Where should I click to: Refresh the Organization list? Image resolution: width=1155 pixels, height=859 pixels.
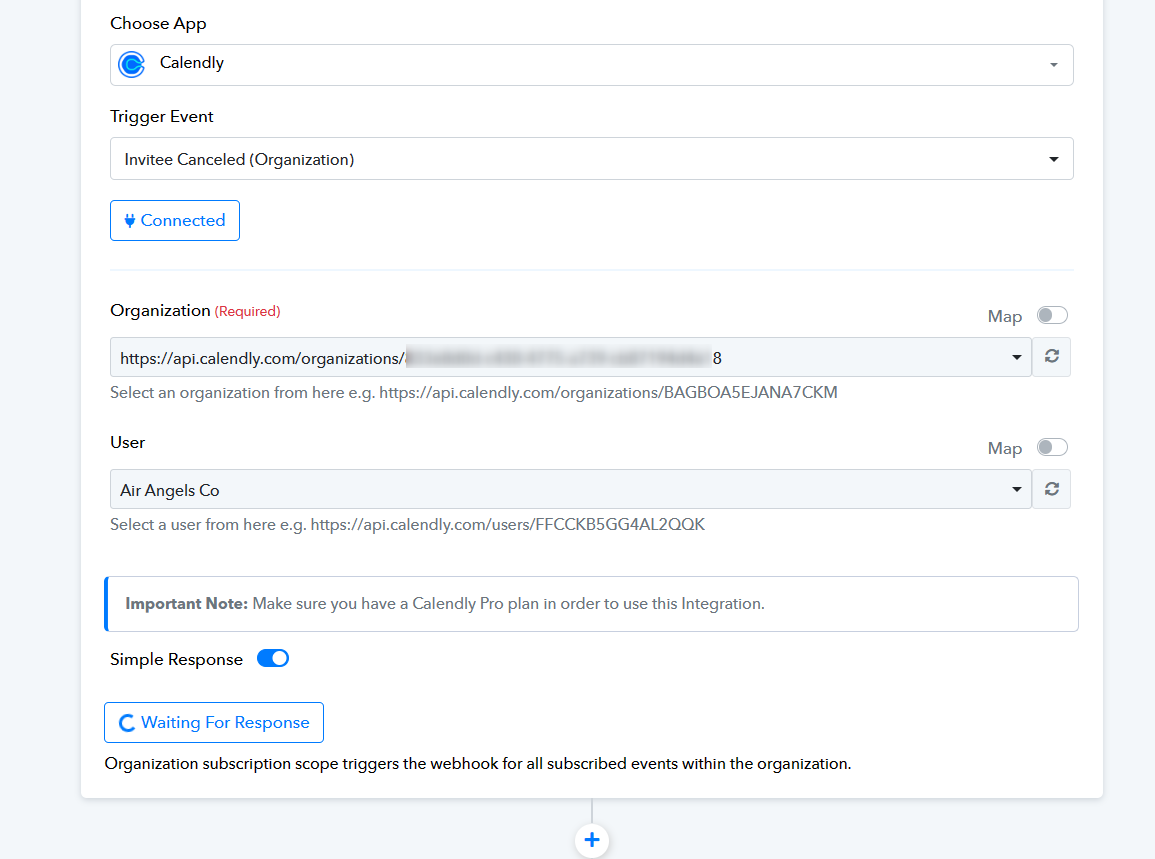[1051, 357]
